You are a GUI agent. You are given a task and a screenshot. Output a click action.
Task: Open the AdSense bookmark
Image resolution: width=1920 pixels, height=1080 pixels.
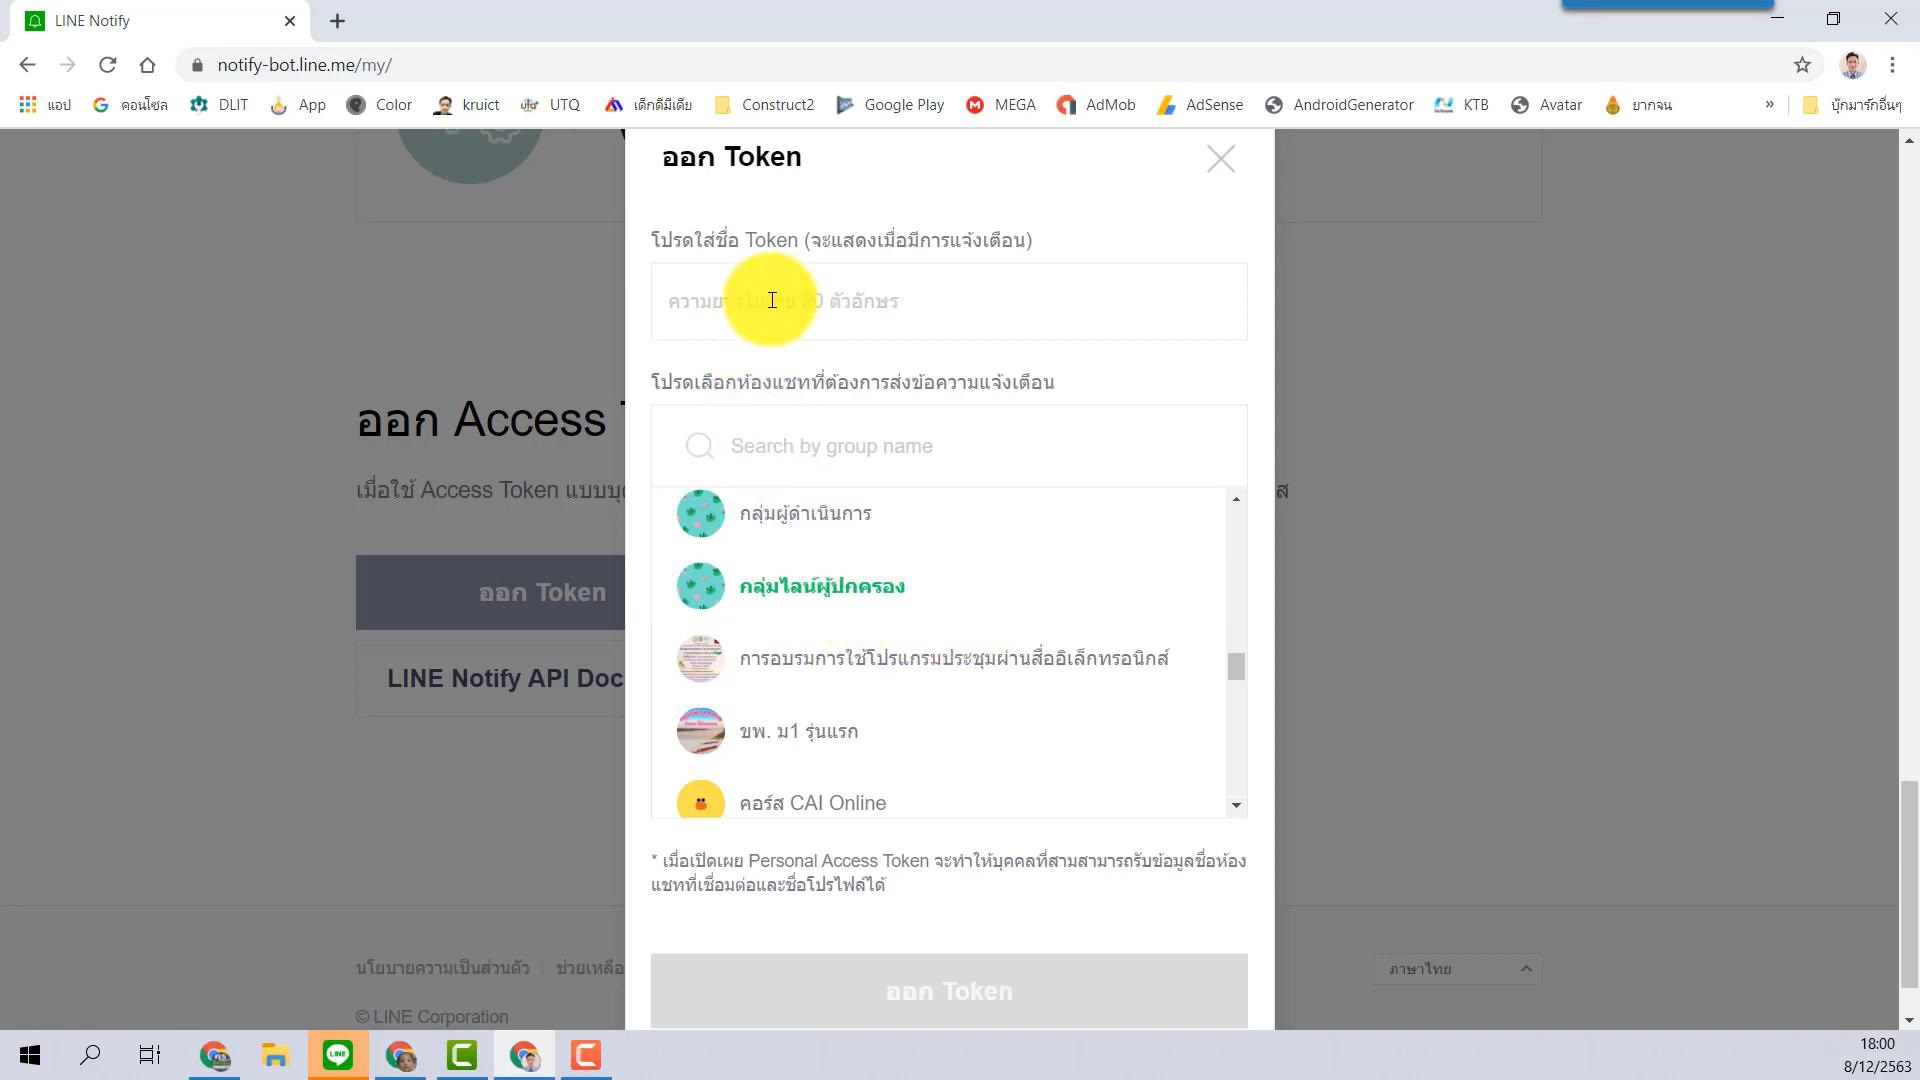pos(1200,105)
